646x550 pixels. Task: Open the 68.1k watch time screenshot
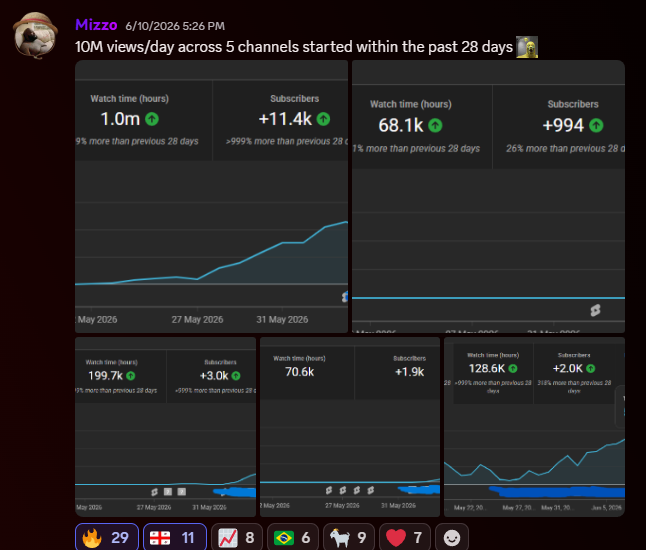tap(488, 197)
